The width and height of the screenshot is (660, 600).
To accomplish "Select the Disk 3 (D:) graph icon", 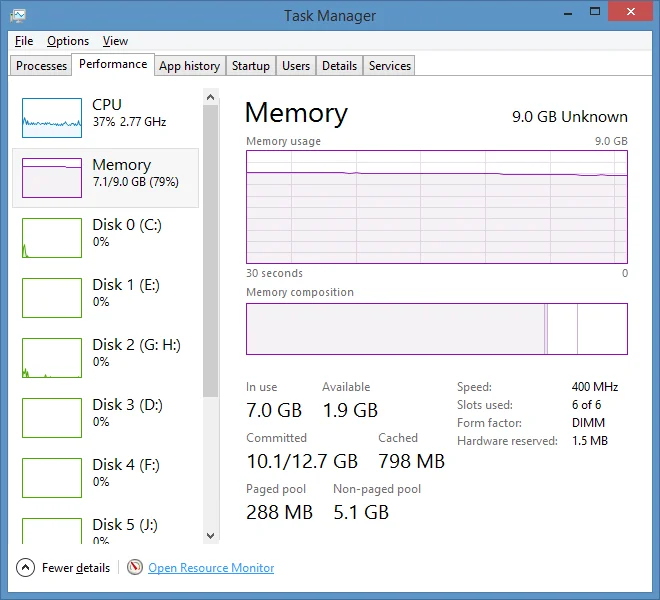I will tap(52, 418).
